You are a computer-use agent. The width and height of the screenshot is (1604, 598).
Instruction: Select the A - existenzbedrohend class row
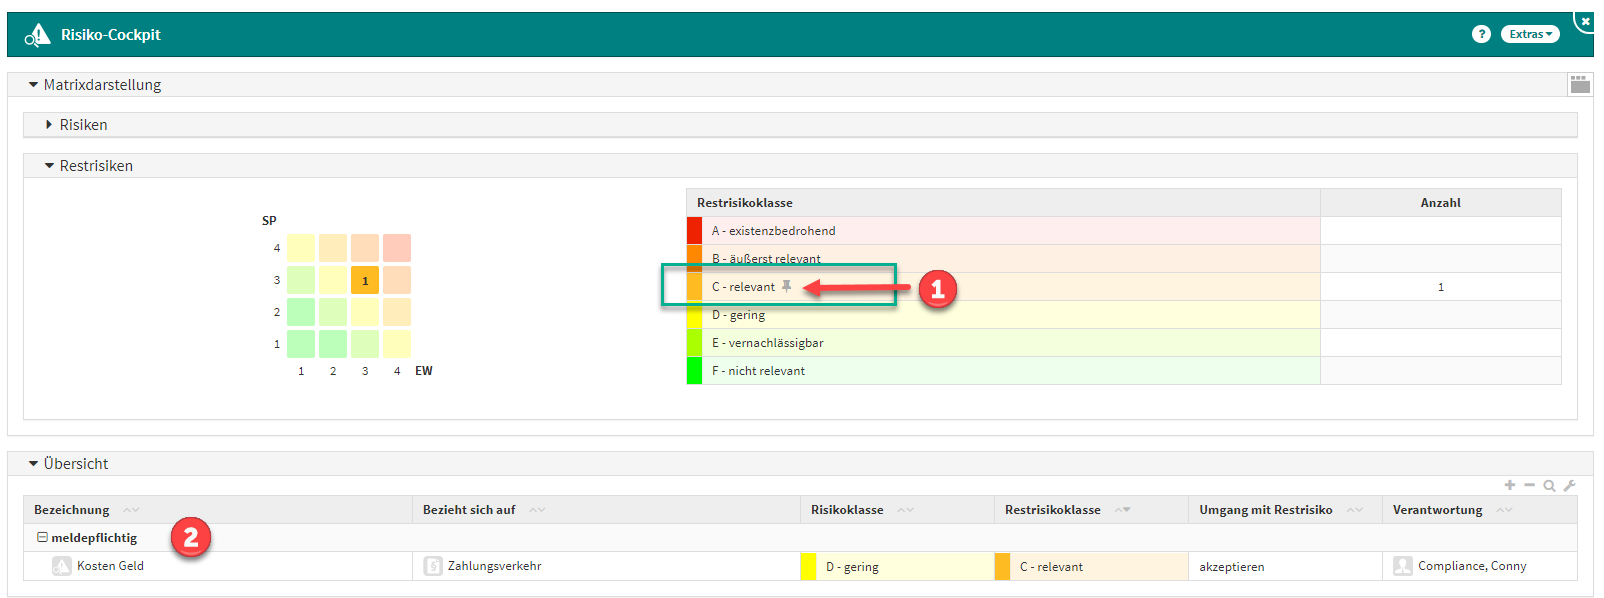773,231
